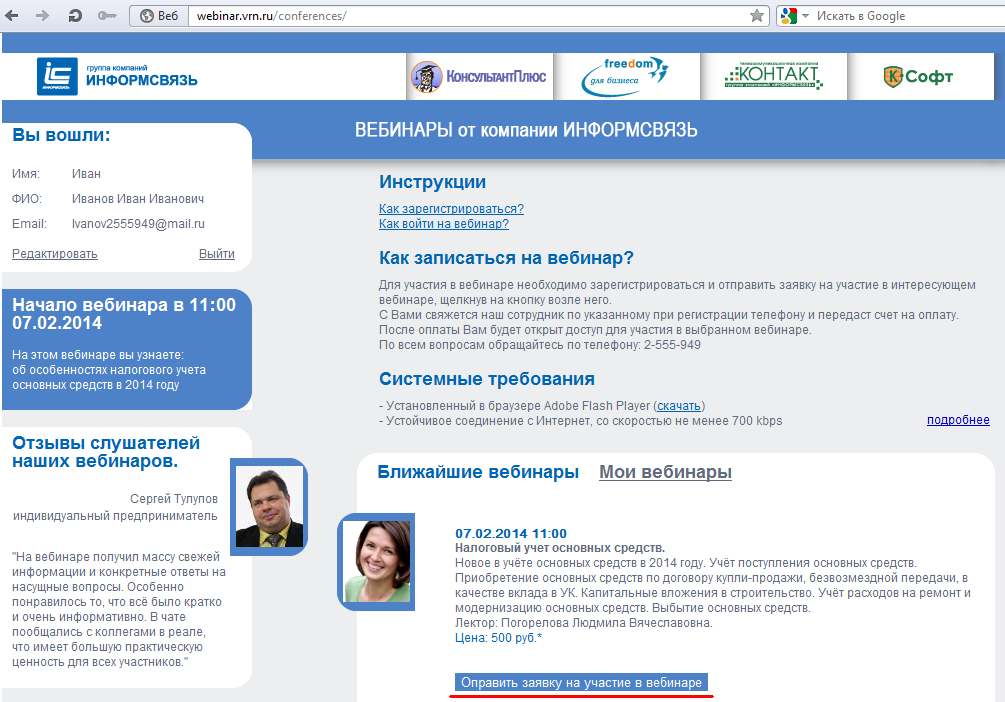Viewport: 1005px width, 702px height.
Task: Click the Инструкции heading
Action: click(x=433, y=182)
